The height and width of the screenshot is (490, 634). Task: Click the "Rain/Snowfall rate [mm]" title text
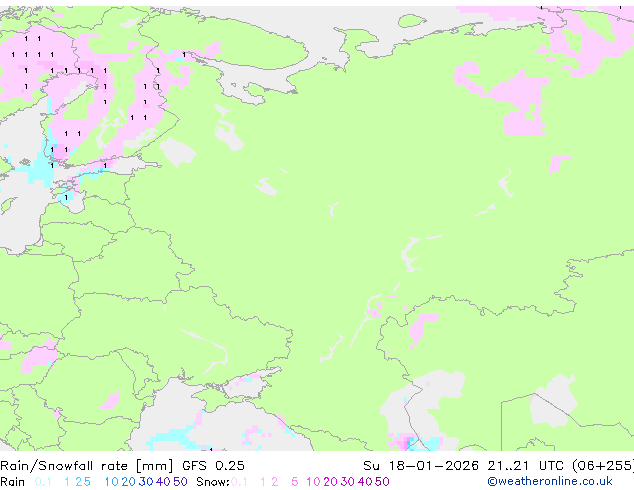click(87, 466)
